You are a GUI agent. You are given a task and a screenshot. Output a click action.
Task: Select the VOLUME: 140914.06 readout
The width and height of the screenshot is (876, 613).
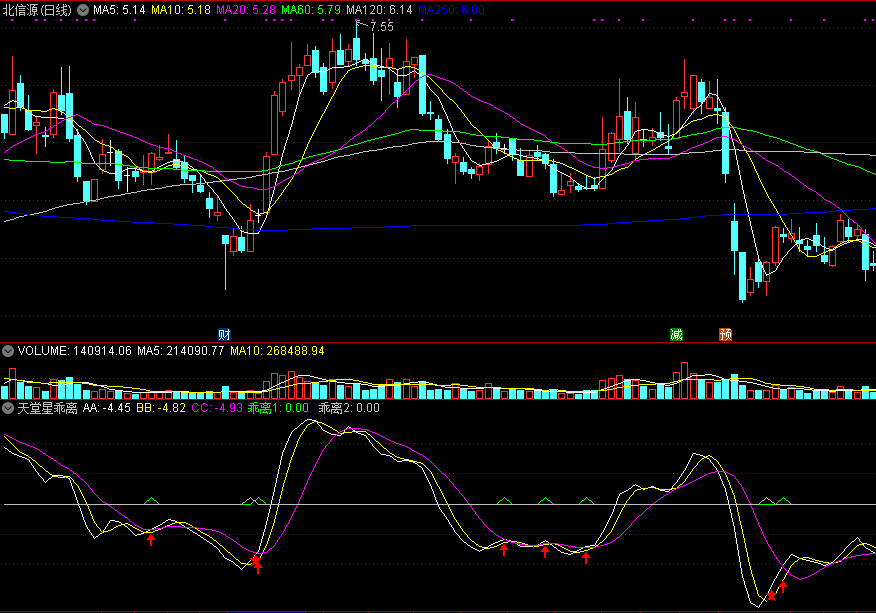75,351
